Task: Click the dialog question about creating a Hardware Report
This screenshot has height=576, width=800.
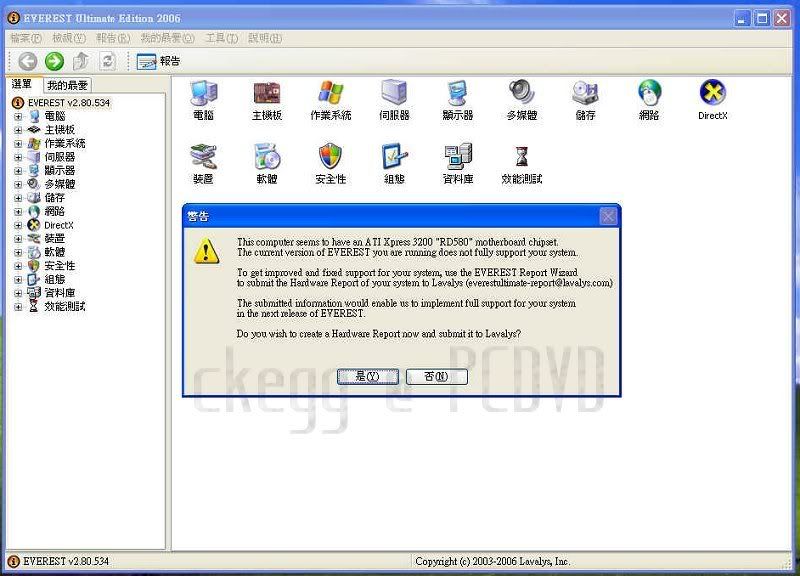Action: [x=379, y=334]
